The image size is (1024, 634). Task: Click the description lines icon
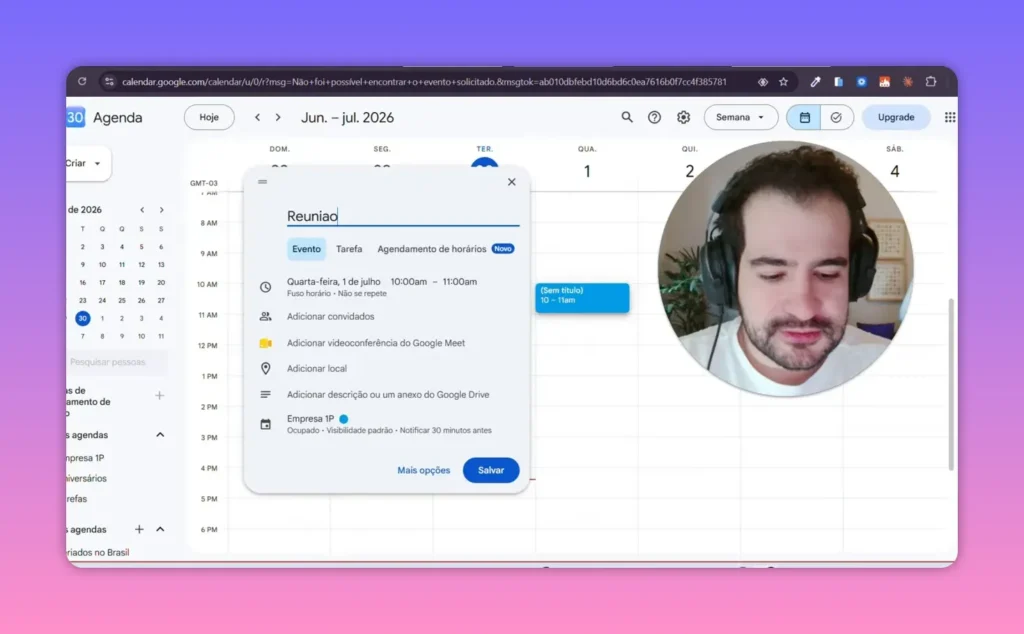point(265,394)
